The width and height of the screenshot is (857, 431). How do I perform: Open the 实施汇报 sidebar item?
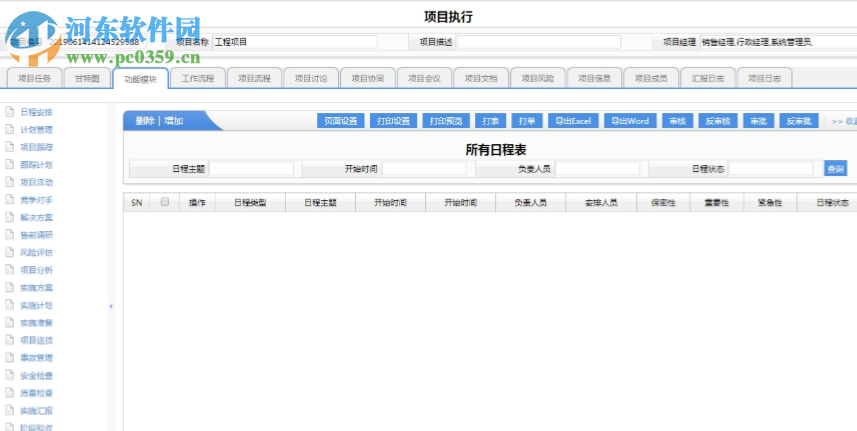click(36, 411)
